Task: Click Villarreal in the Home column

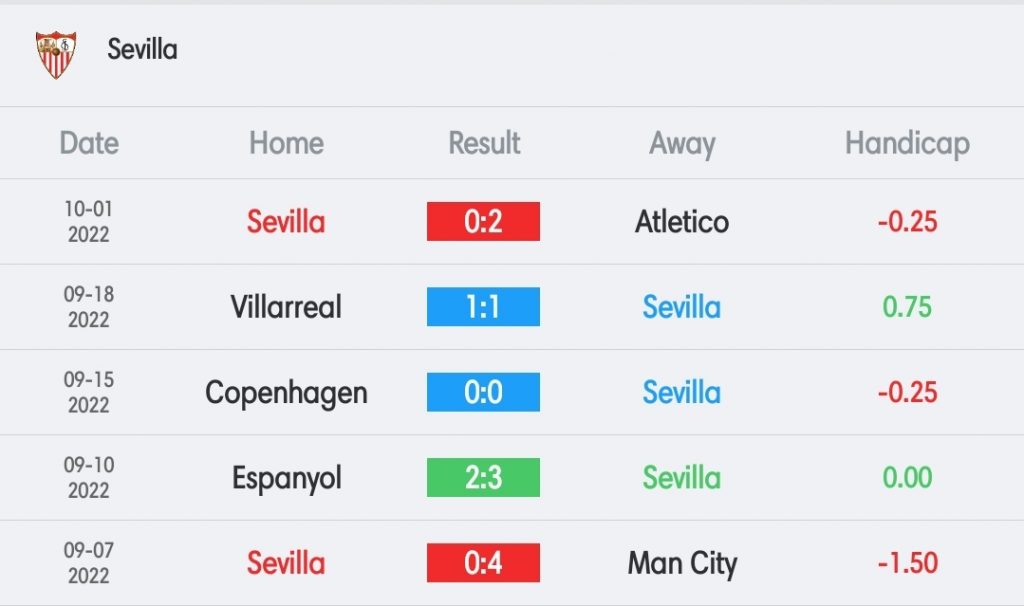Action: tap(286, 307)
